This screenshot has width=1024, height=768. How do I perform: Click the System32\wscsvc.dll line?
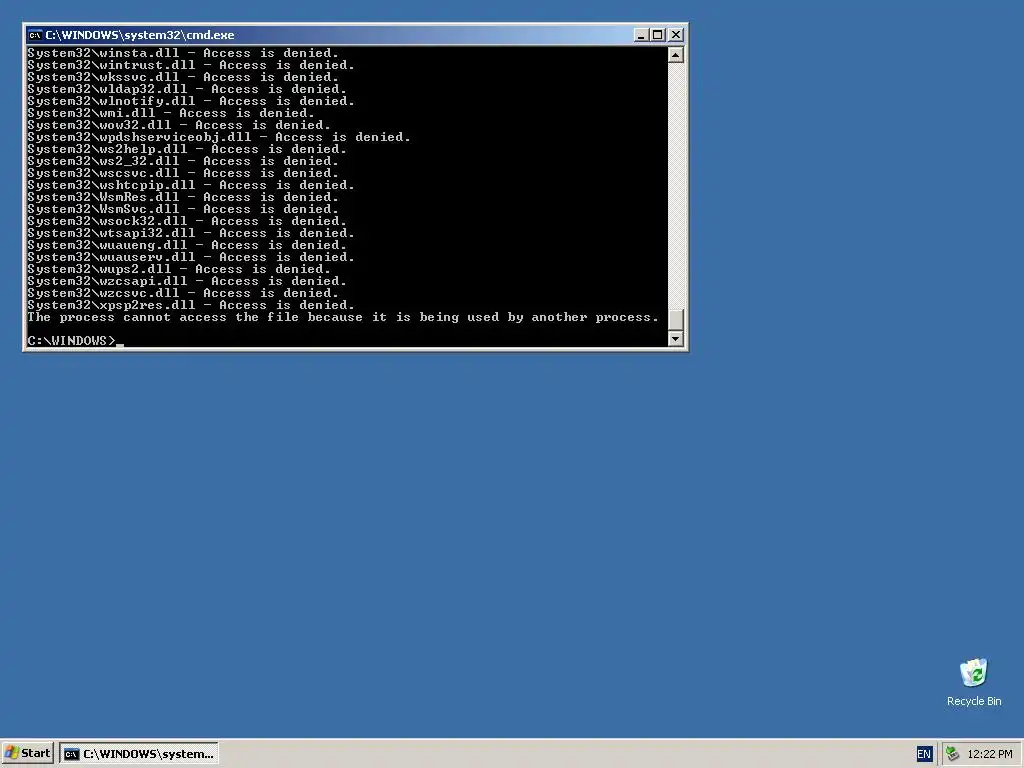click(x=183, y=173)
